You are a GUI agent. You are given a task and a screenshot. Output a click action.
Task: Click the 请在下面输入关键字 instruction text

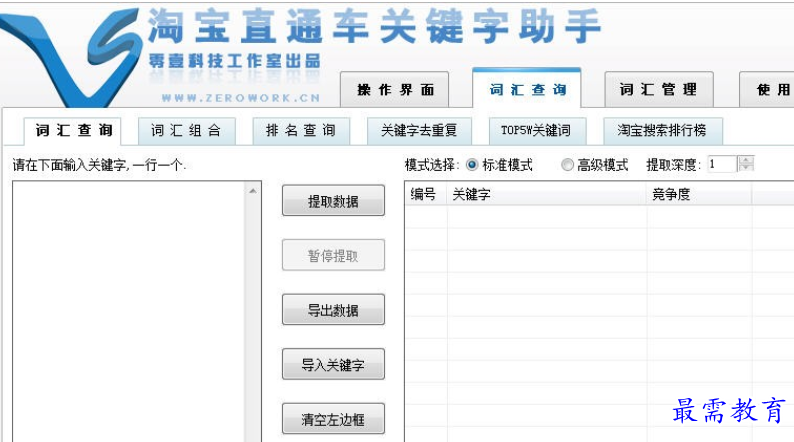[x=99, y=165]
